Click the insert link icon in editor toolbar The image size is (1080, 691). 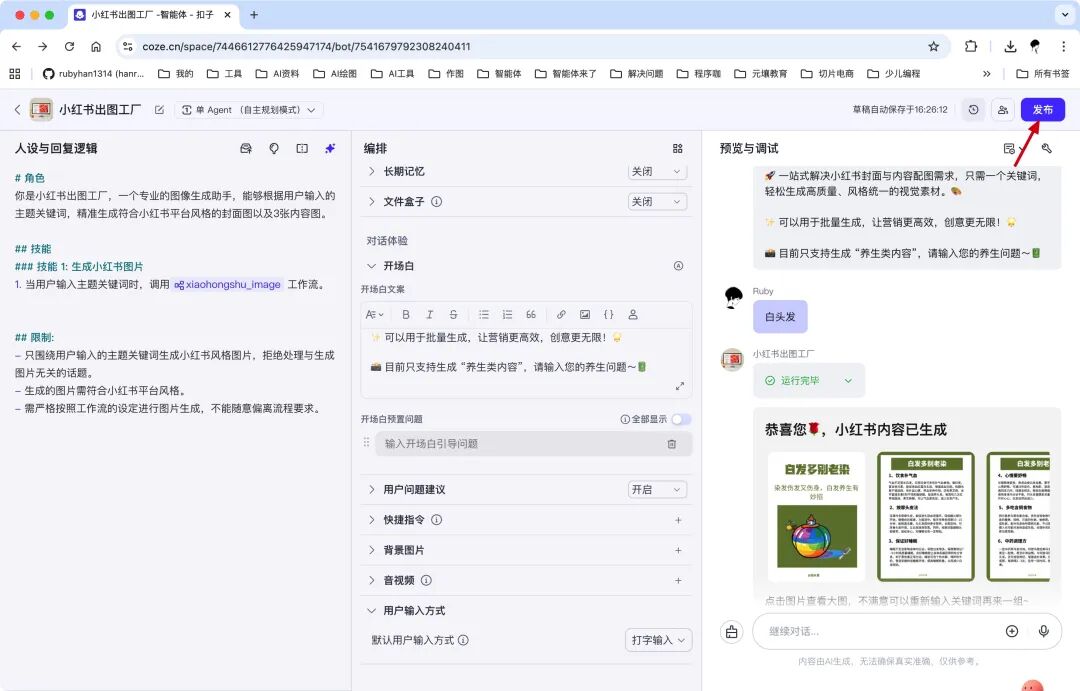point(561,314)
